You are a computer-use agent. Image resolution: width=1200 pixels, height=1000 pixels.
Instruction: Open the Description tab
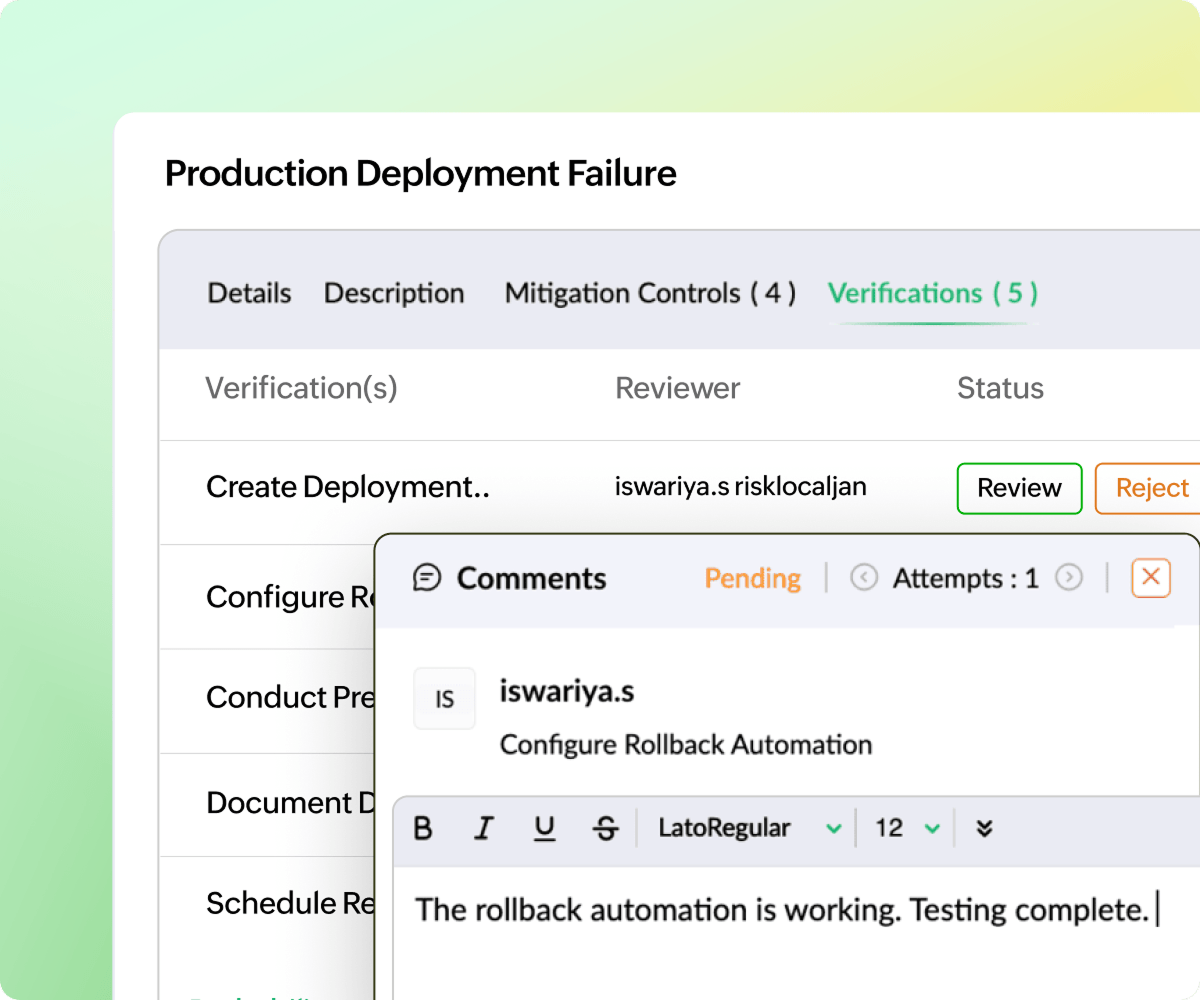(x=393, y=293)
